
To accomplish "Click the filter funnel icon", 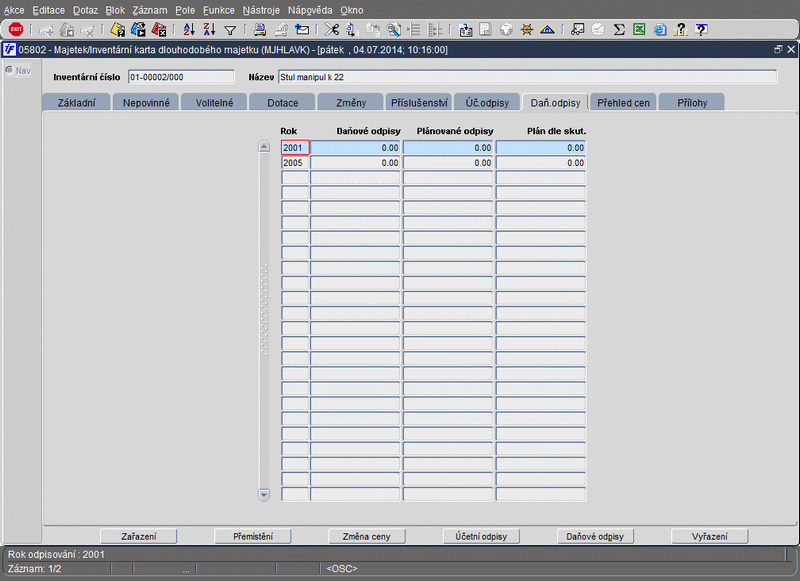I will [x=230, y=31].
